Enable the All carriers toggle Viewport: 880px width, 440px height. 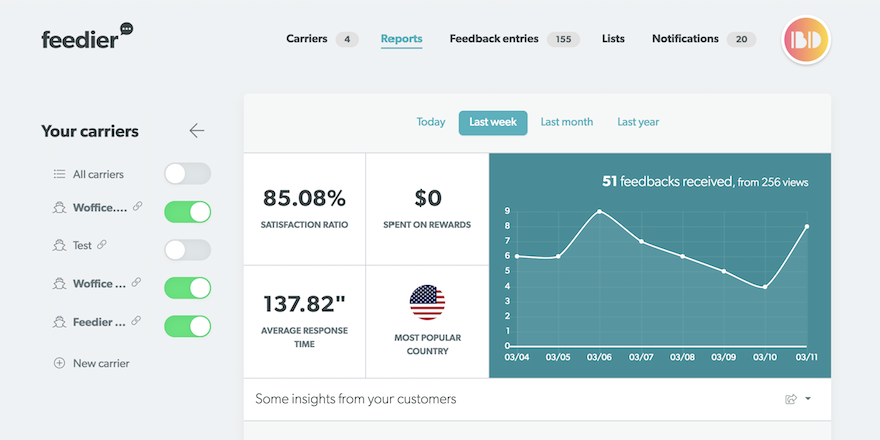(x=187, y=174)
